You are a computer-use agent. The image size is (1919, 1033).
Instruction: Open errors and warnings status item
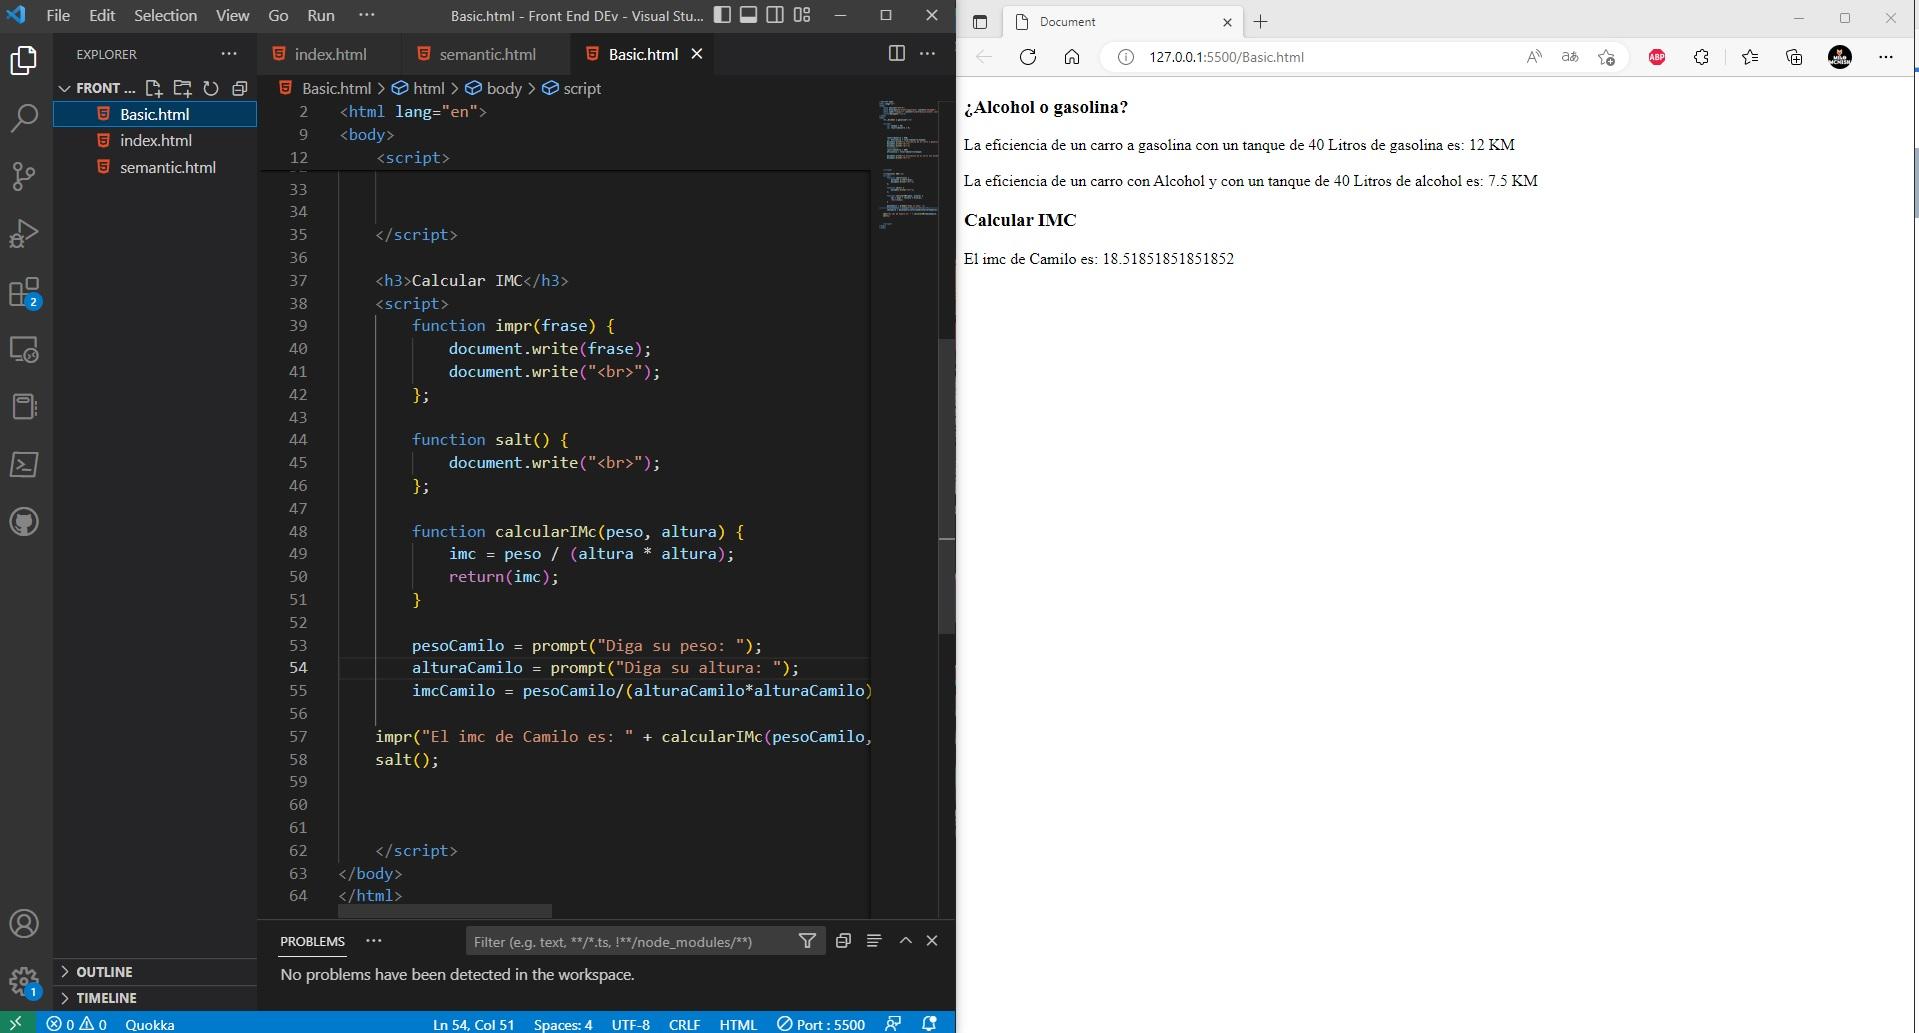click(77, 1024)
